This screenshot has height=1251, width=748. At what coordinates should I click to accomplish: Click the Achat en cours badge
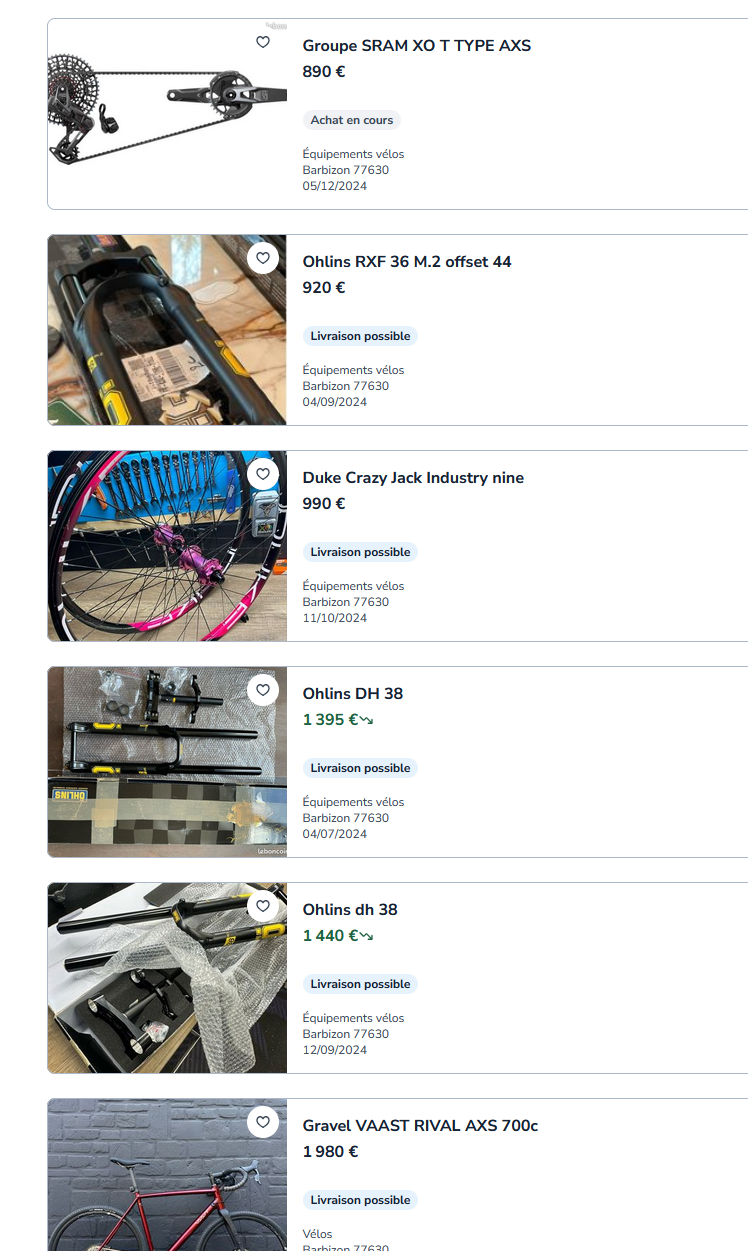coord(352,120)
